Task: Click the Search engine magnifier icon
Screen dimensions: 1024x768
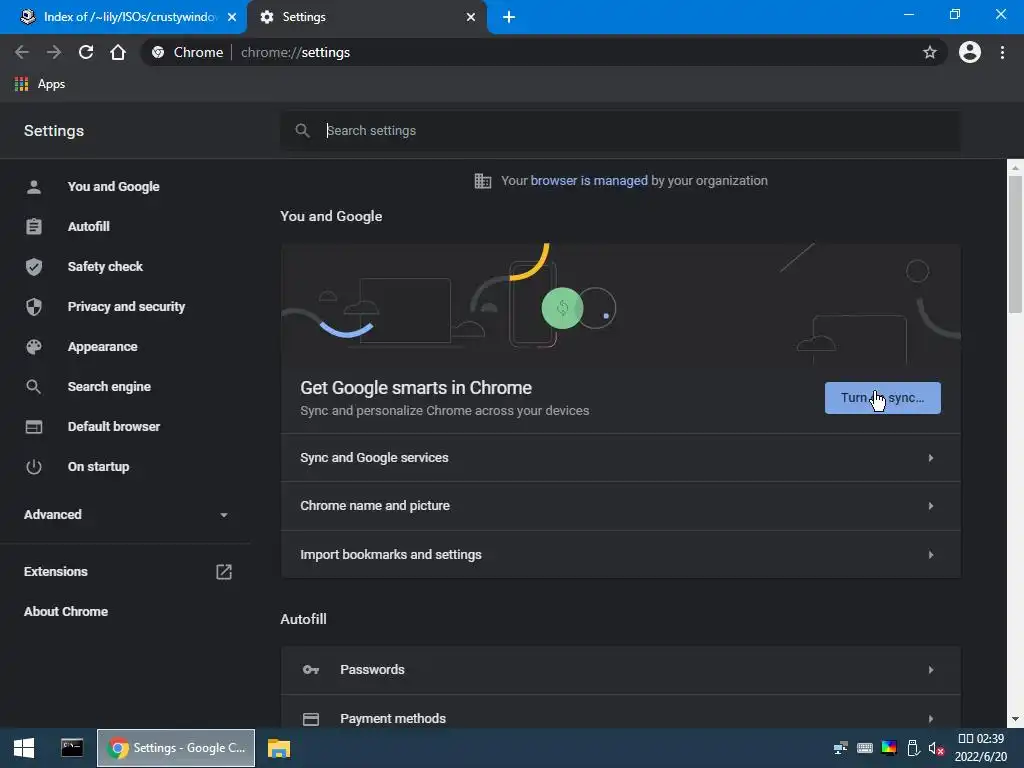Action: pyautogui.click(x=34, y=387)
